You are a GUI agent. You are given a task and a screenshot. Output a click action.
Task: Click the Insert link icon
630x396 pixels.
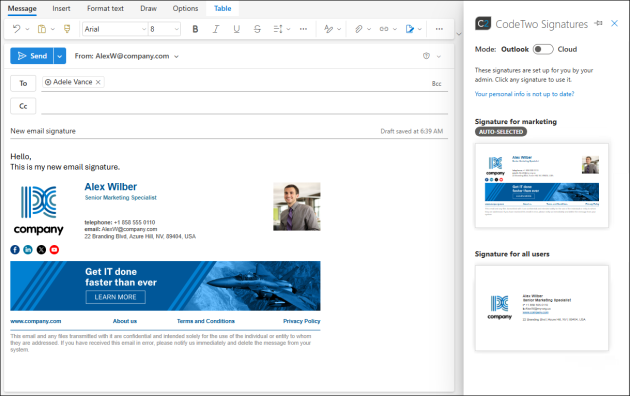[x=384, y=29]
